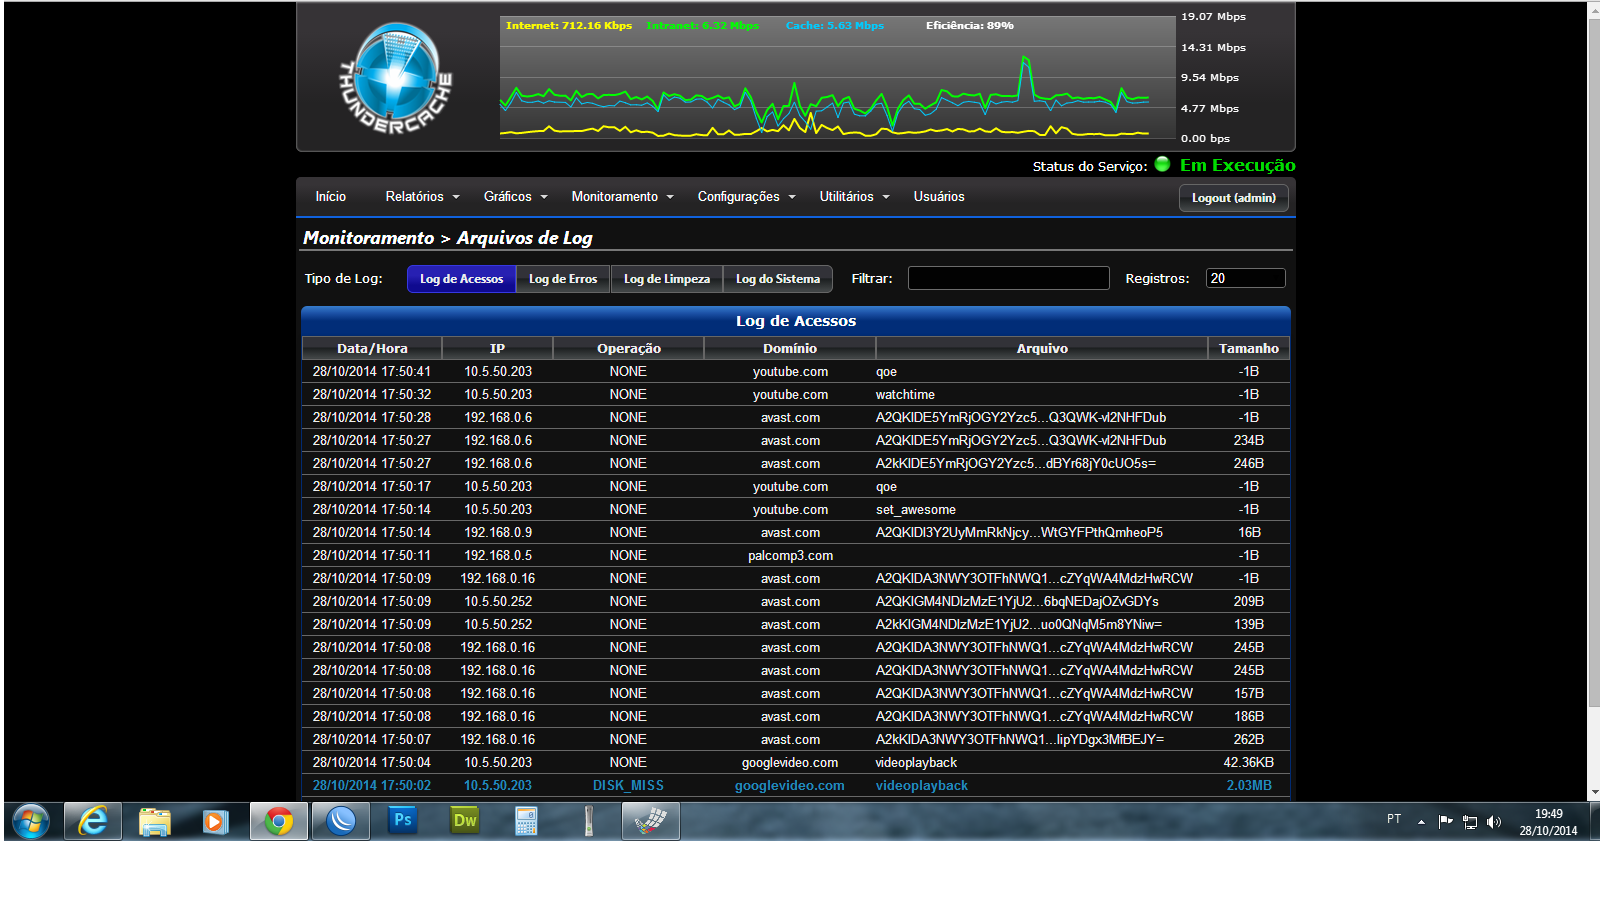Open Windows Explorer from the taskbar

point(155,822)
